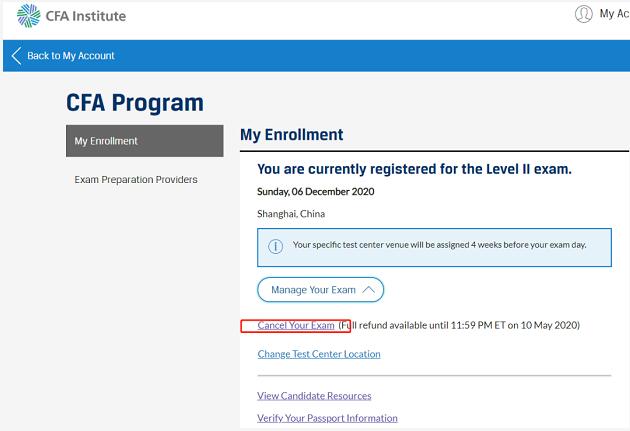This screenshot has height=431, width=630.
Task: Click the Cancel Your Exam link
Action: 296,325
